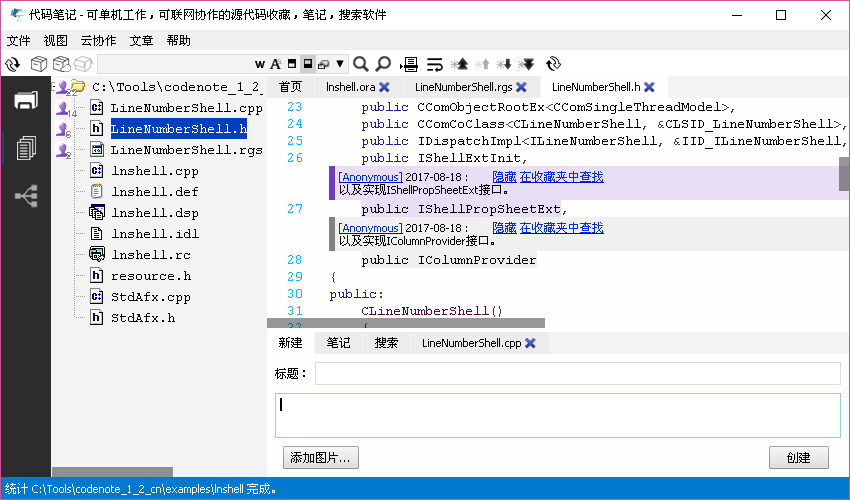This screenshot has height=500, width=850.
Task: Open the 云协作 menu
Action: [x=98, y=41]
